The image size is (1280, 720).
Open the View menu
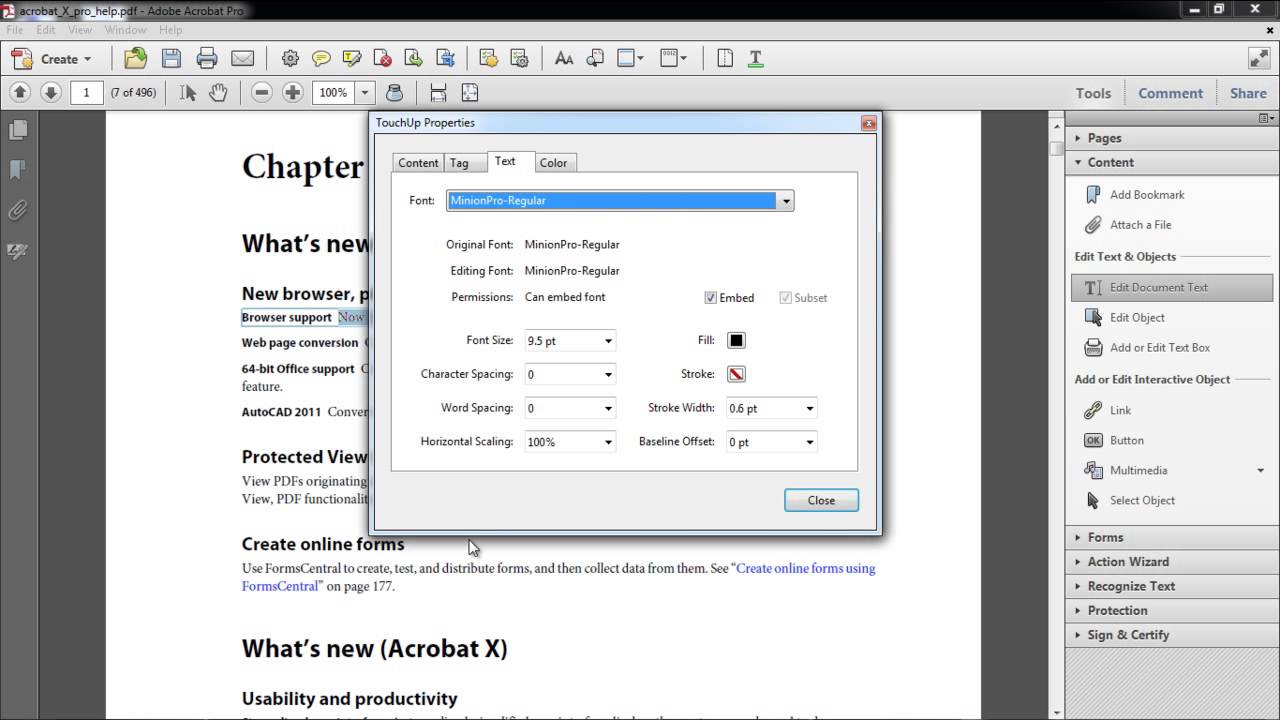(80, 30)
